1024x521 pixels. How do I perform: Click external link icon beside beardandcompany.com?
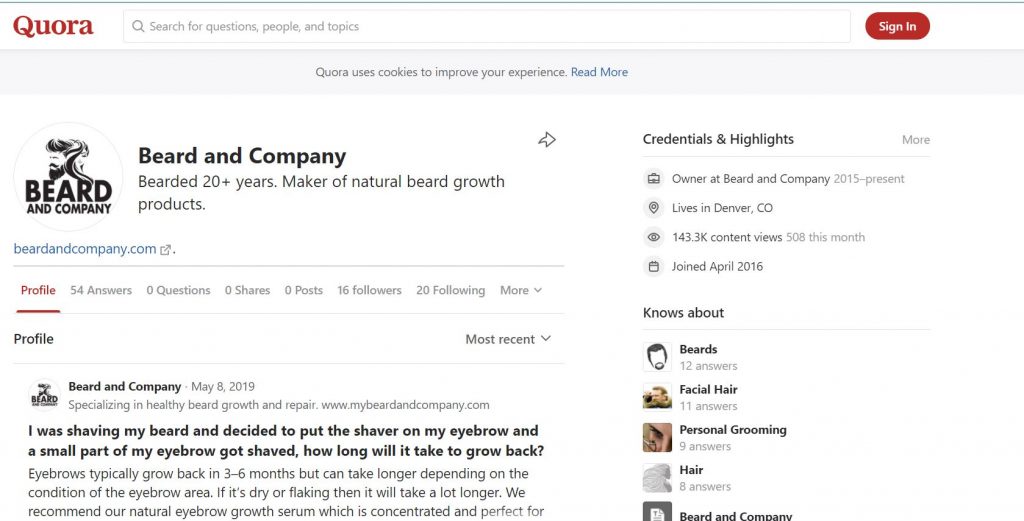pyautogui.click(x=166, y=250)
